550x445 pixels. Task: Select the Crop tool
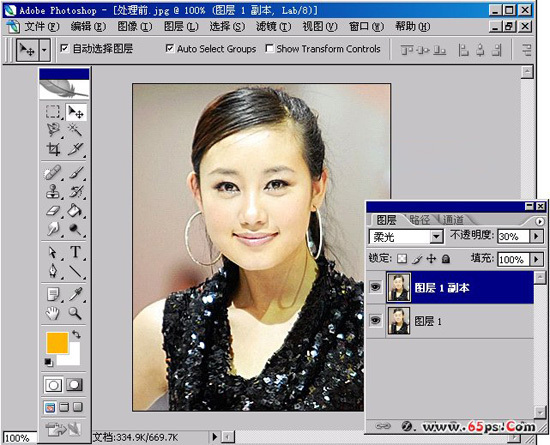click(53, 149)
